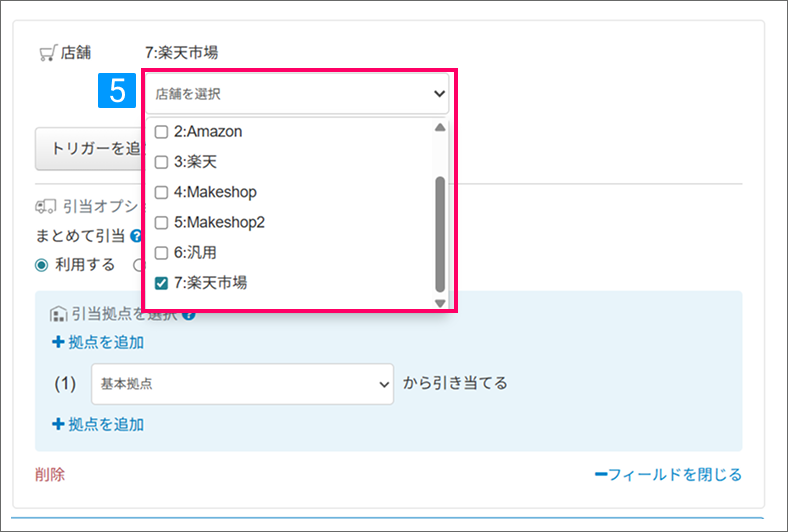Screen dimensions: 788x532
Task: Click the red 削除 link
Action: pyautogui.click(x=49, y=474)
